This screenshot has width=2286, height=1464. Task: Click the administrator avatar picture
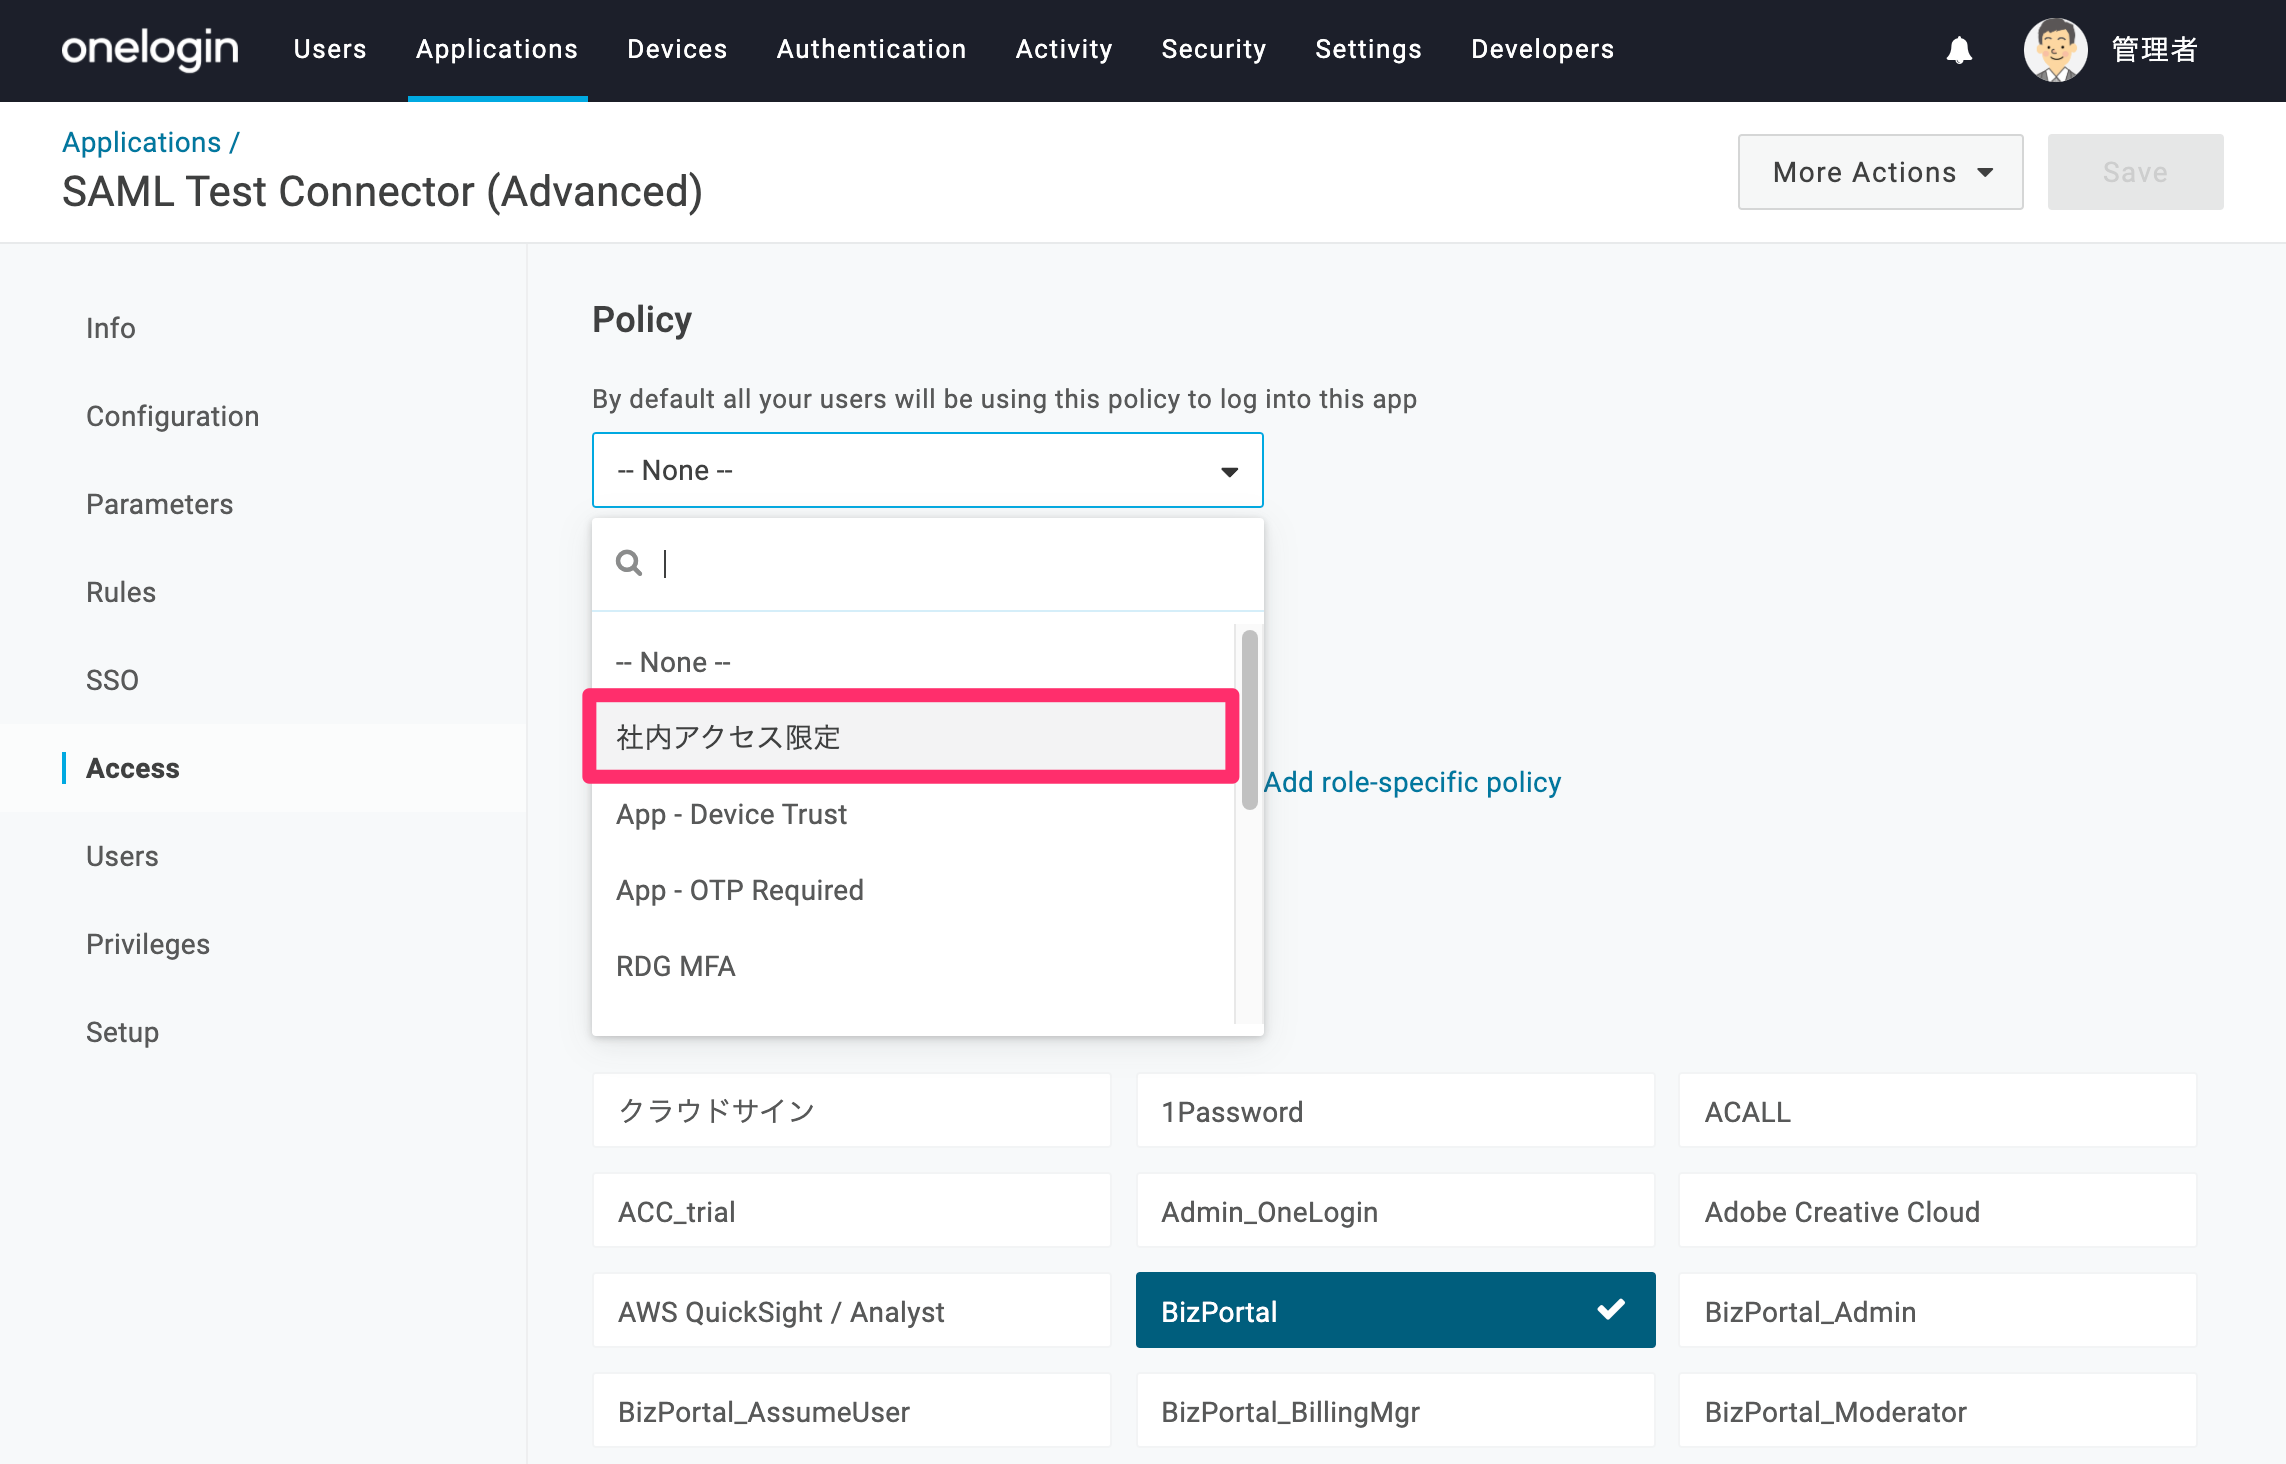2055,49
